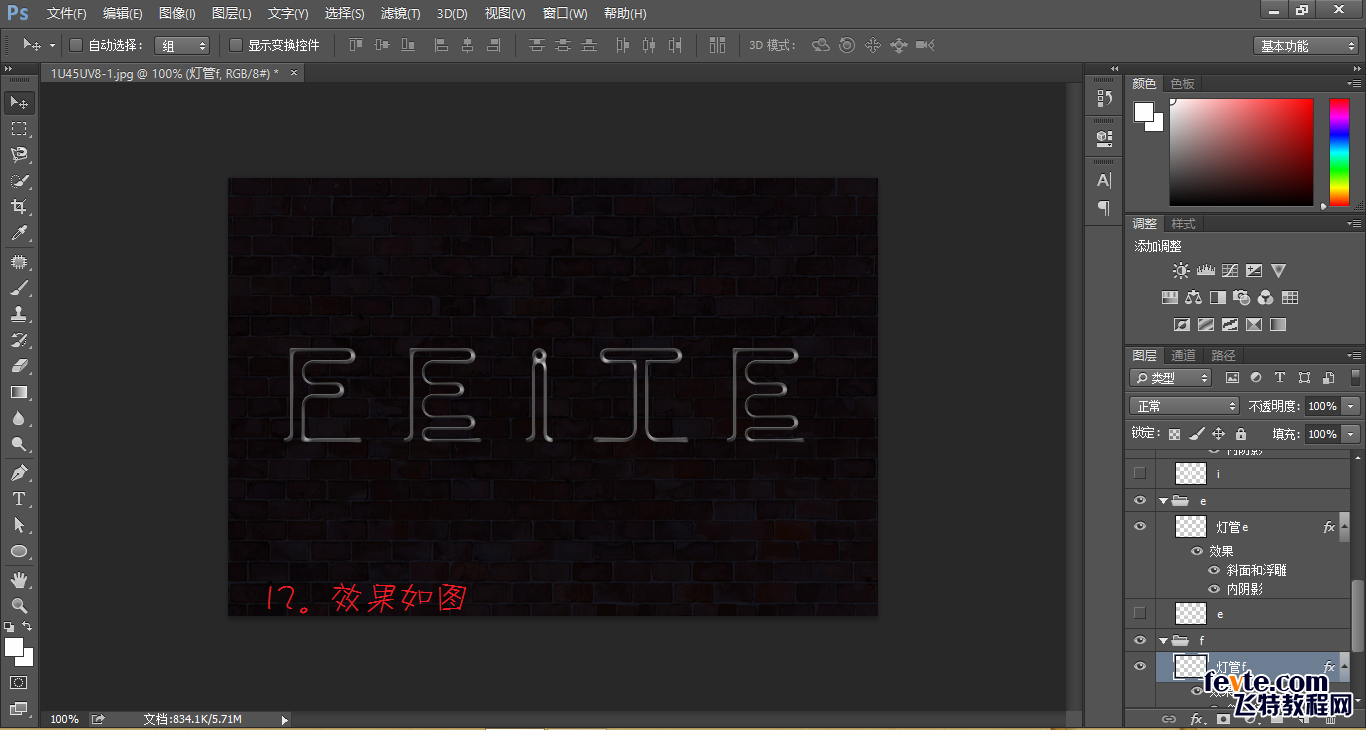The width and height of the screenshot is (1366, 730).
Task: Hide the 灯管e layer
Action: click(1140, 527)
